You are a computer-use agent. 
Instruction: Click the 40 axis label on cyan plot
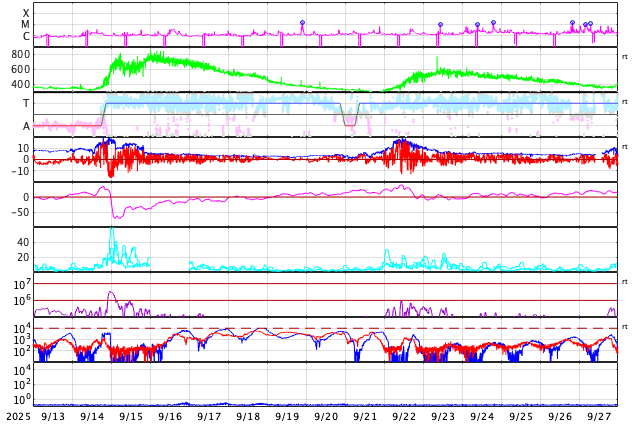(23, 242)
